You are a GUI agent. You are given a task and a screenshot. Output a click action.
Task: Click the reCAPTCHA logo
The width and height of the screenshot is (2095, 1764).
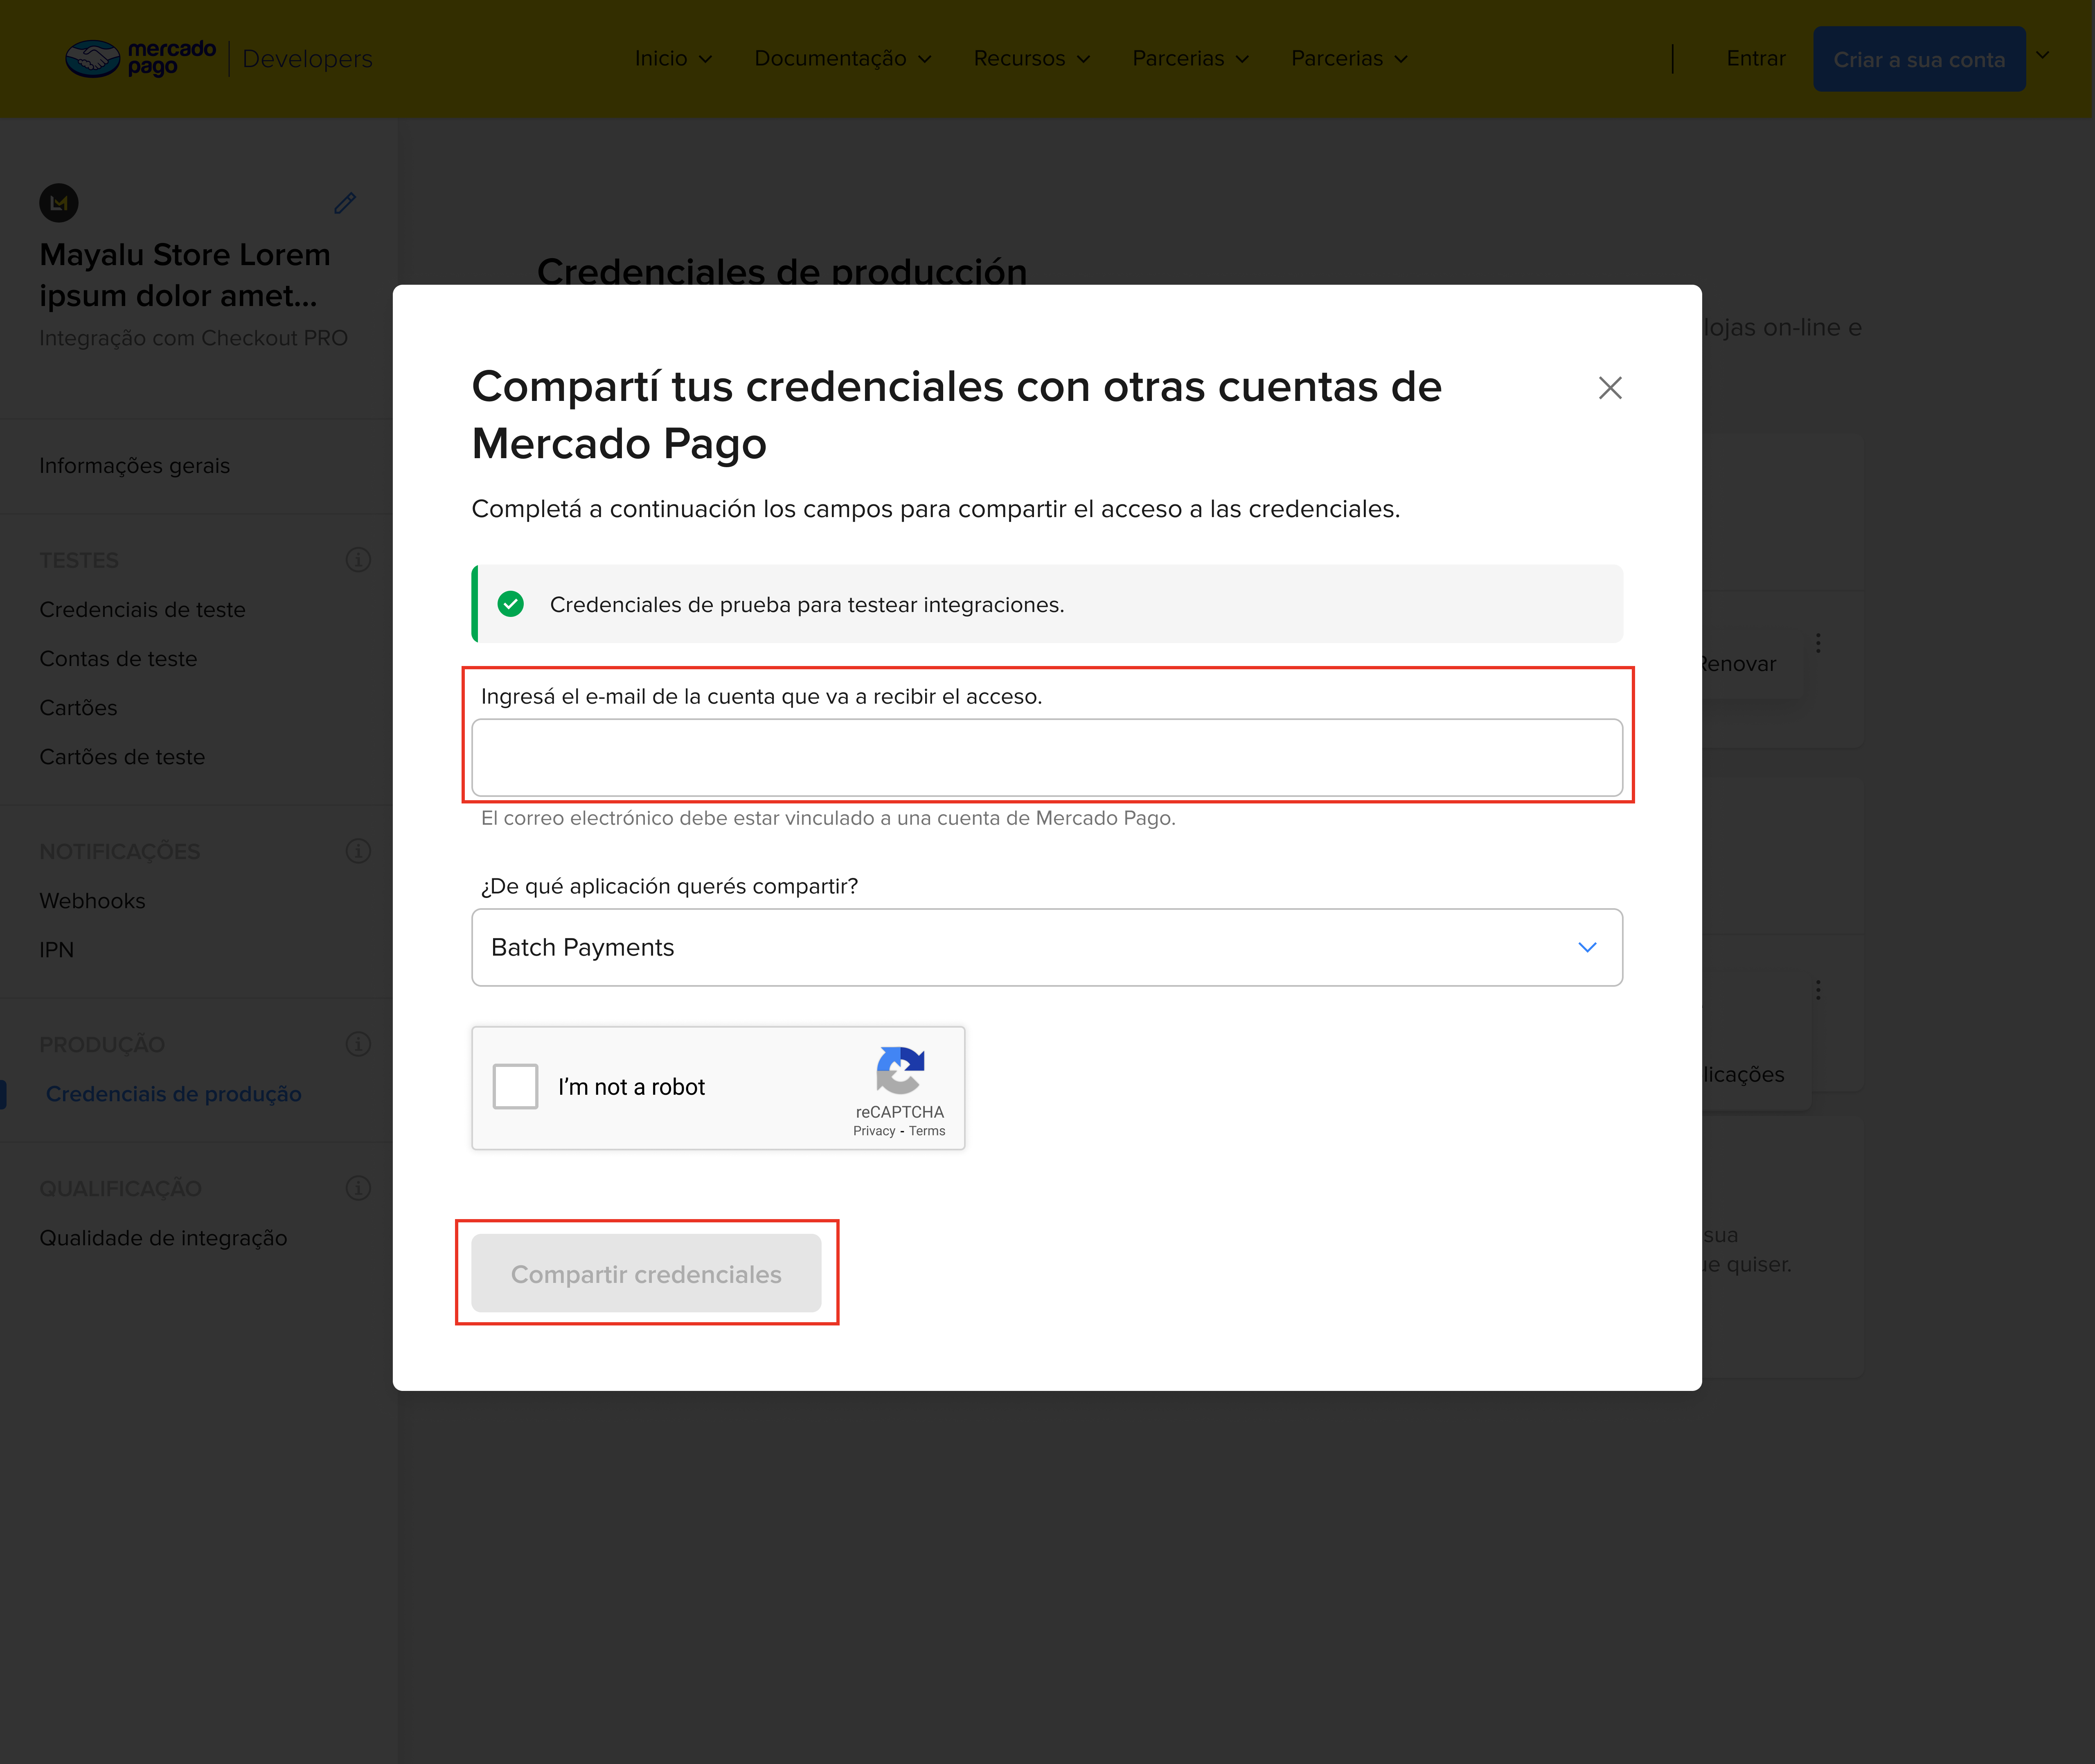[900, 1070]
